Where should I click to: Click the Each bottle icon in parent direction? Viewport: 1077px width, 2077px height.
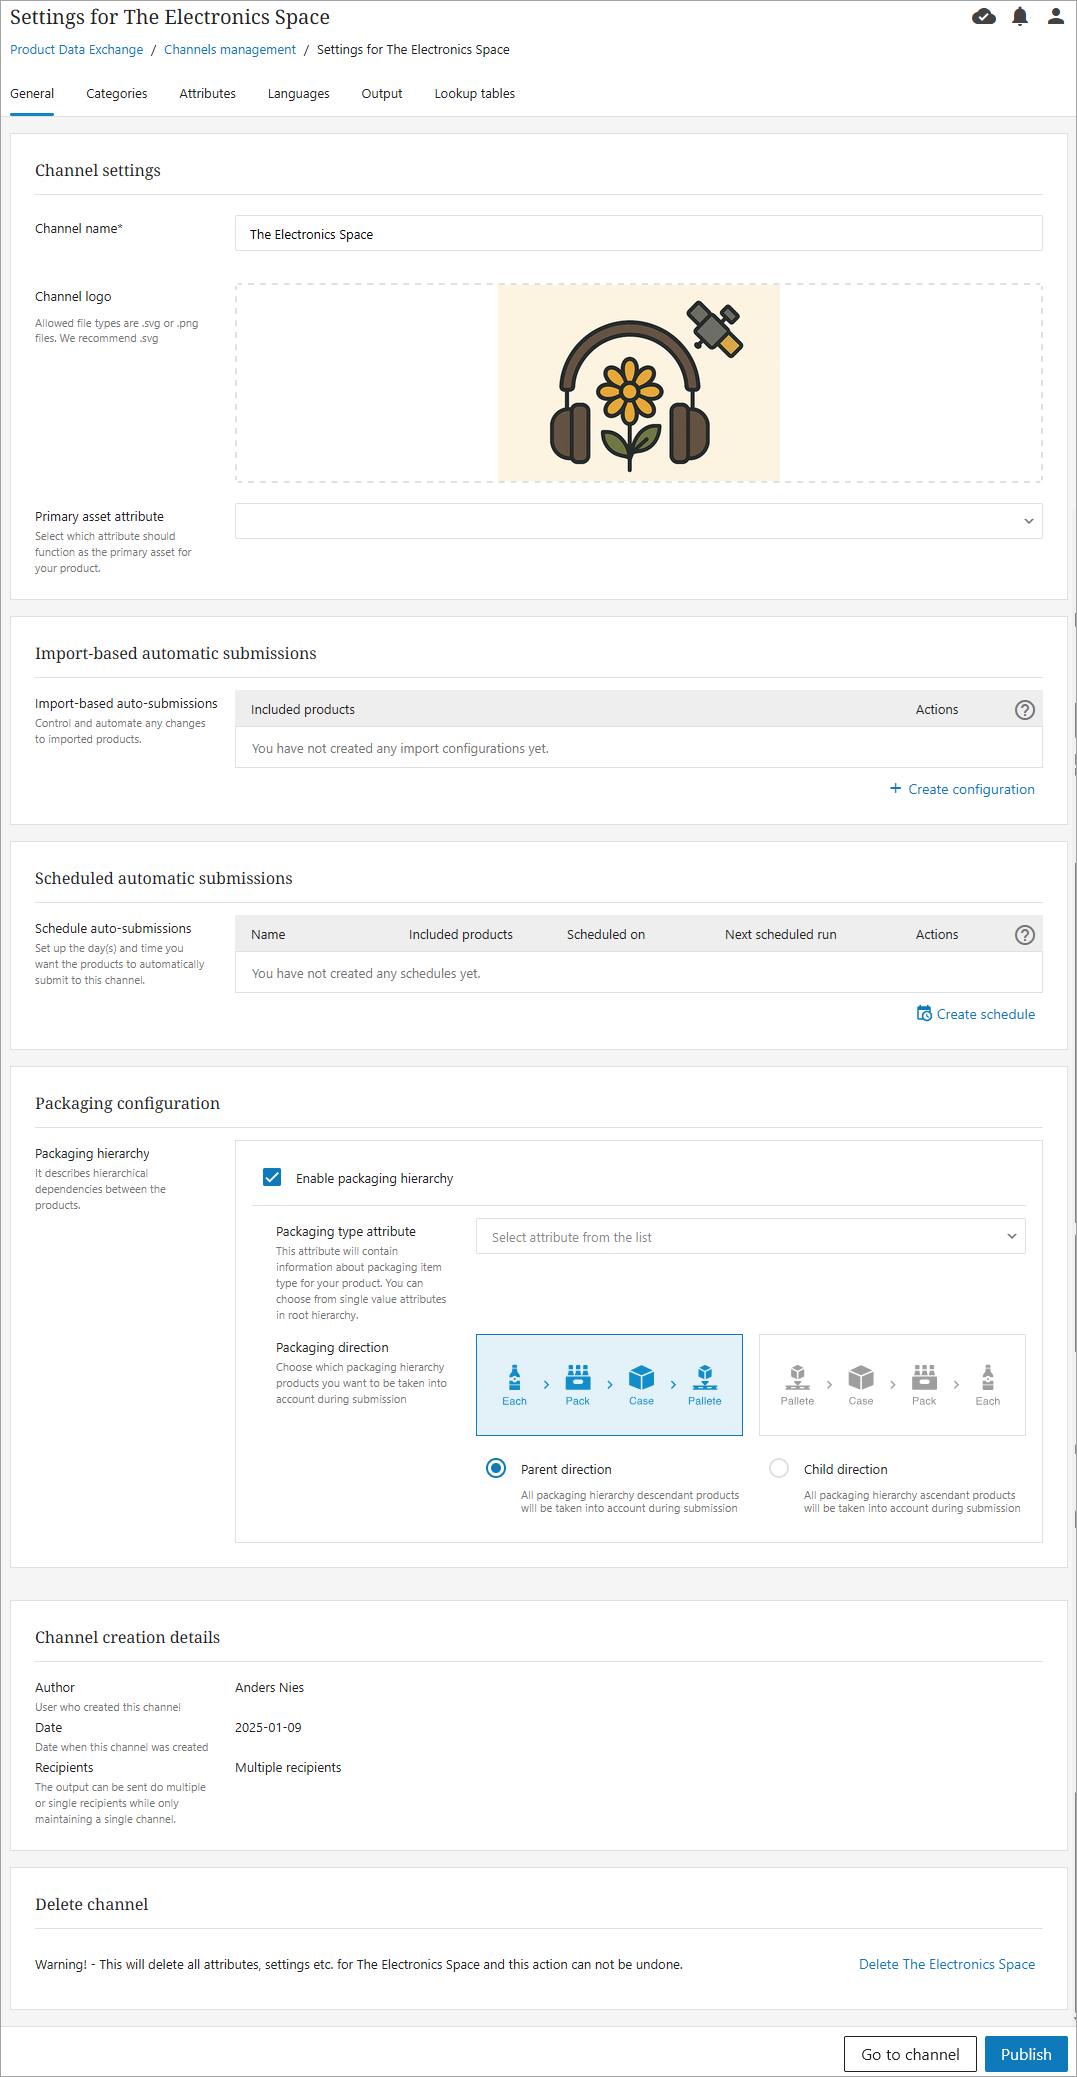514,1378
